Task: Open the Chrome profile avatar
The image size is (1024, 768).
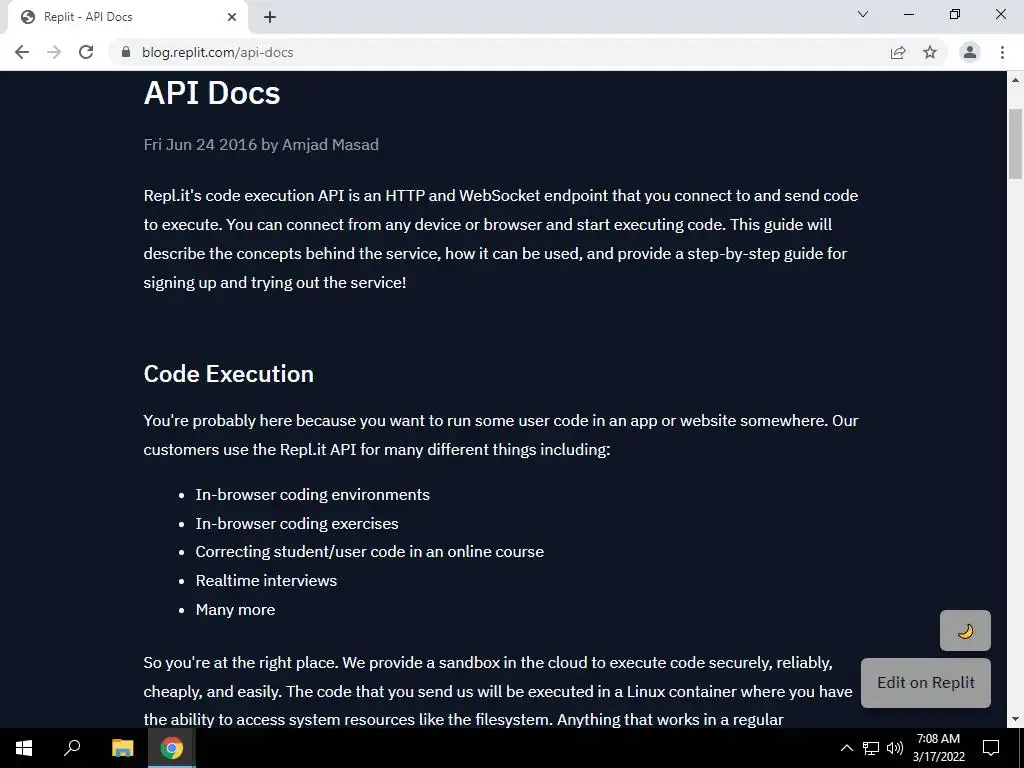Action: point(970,52)
